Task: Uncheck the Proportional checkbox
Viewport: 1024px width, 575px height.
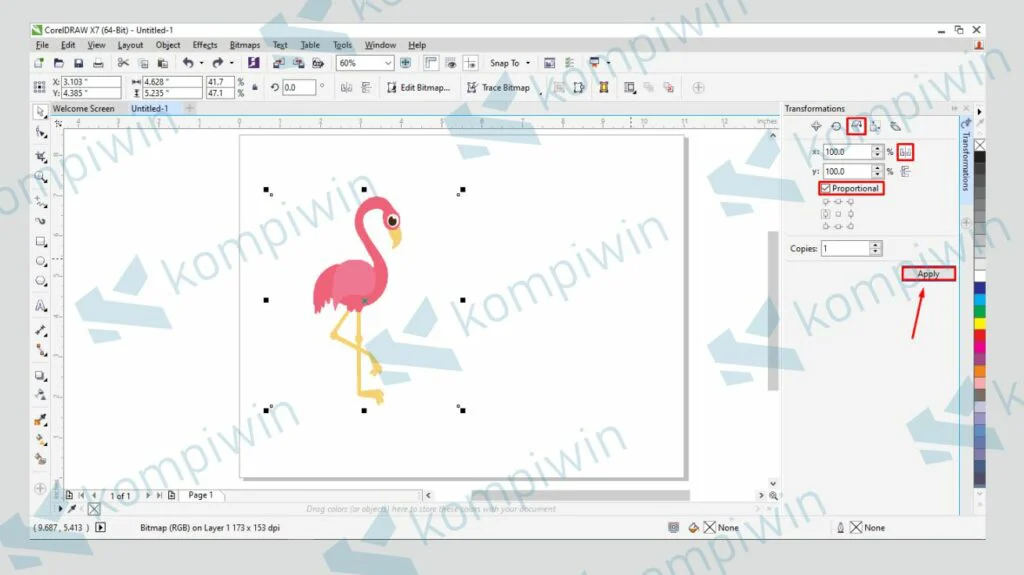Action: (x=826, y=188)
